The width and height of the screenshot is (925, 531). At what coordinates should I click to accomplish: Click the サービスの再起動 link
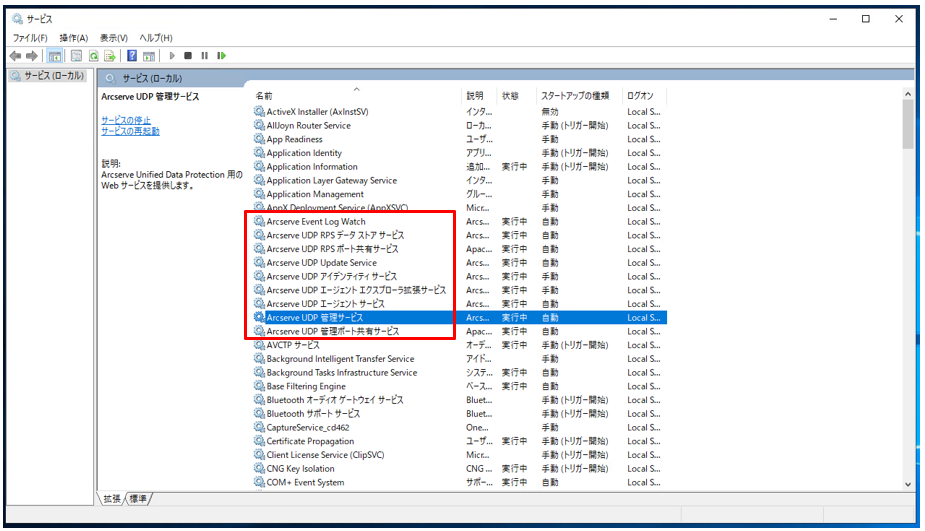[130, 131]
